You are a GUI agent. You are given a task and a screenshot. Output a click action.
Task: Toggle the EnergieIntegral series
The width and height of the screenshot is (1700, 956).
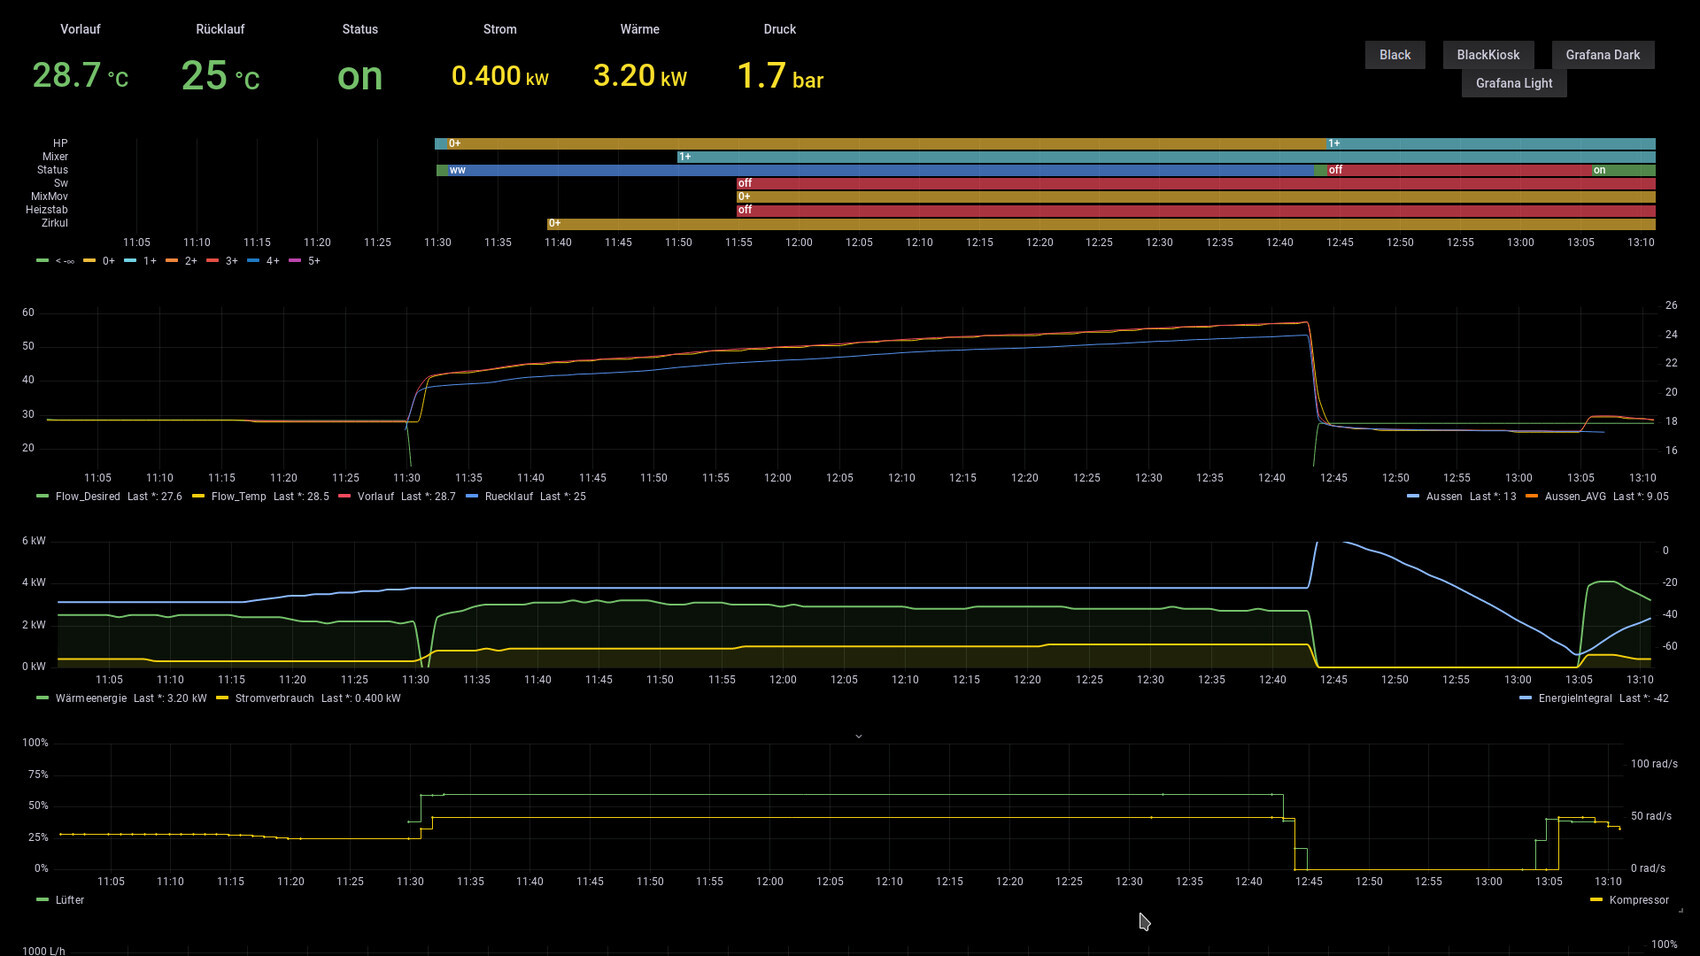pyautogui.click(x=1574, y=699)
